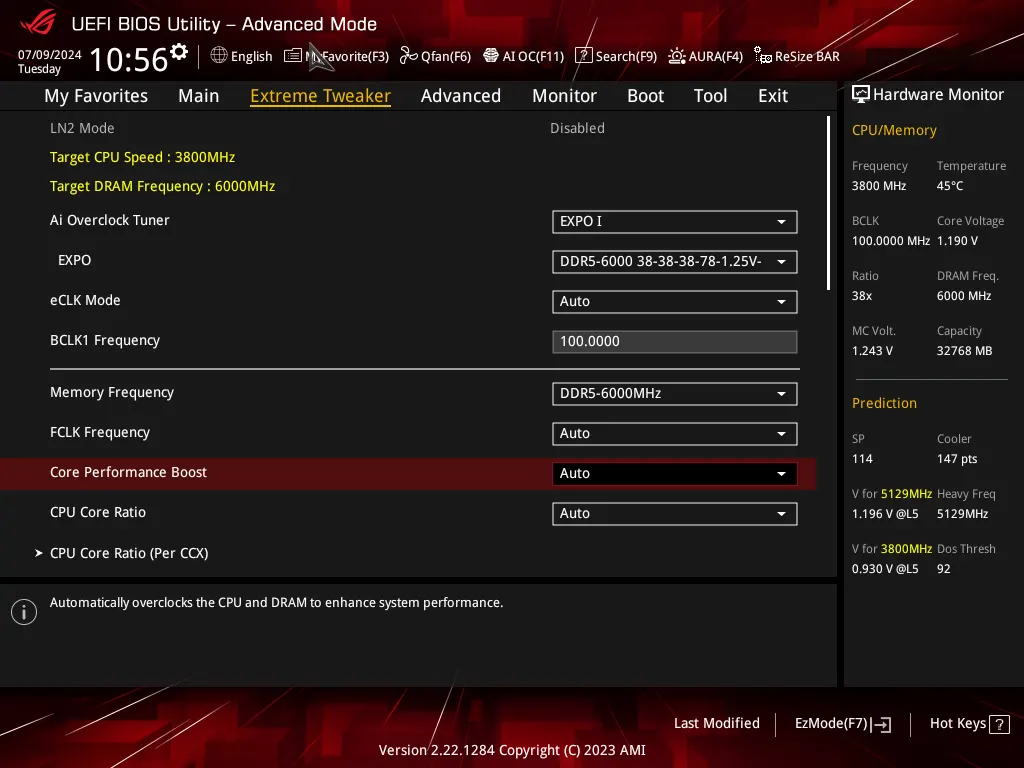Select Extreme Tweaker tab
This screenshot has width=1024, height=768.
pyautogui.click(x=321, y=95)
